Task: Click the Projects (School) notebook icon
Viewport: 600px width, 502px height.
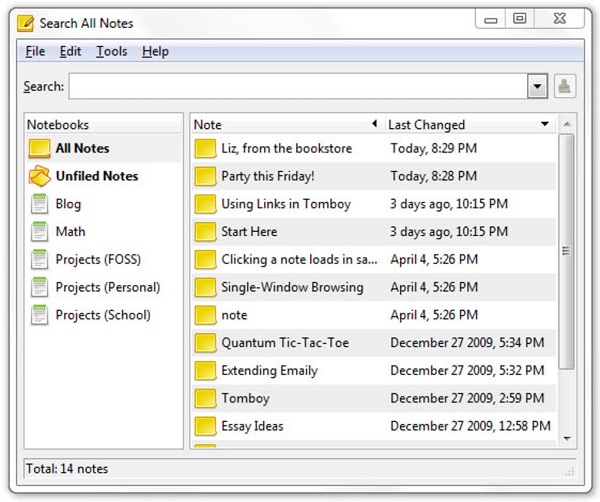Action: tap(39, 315)
